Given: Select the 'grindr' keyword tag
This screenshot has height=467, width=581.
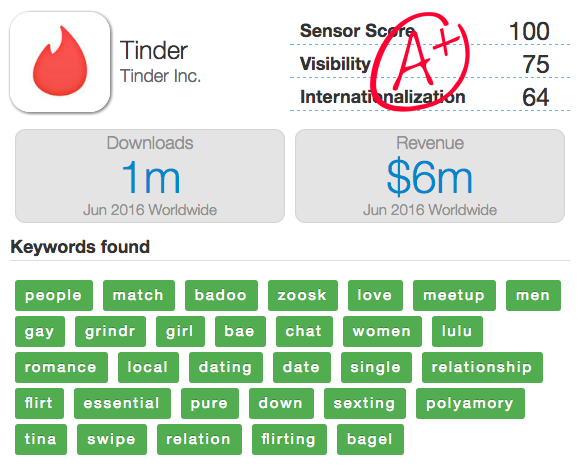Looking at the screenshot, I should pos(110,331).
